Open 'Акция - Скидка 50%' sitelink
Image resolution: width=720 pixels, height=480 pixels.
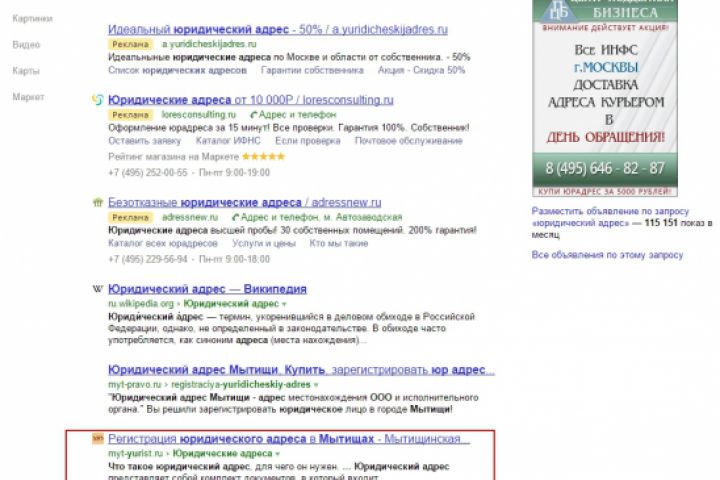coord(422,70)
